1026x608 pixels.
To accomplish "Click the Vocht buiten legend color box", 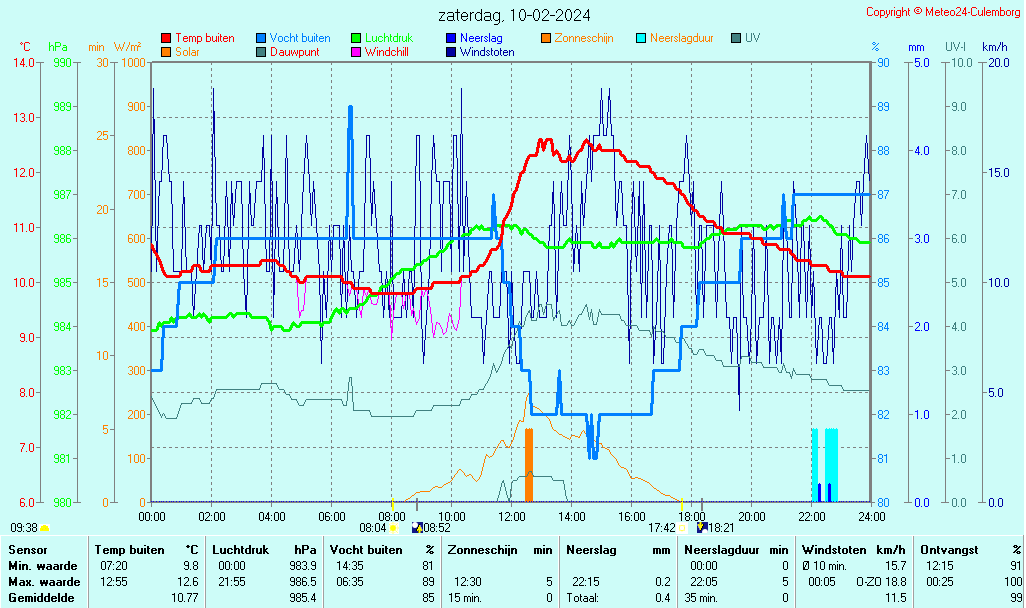I will [x=261, y=38].
